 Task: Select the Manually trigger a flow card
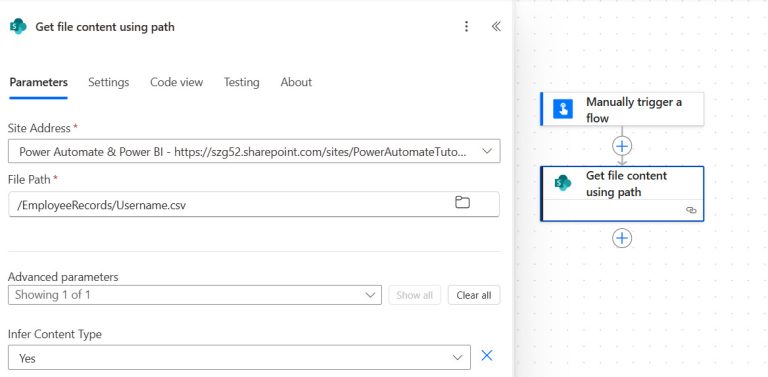[622, 109]
